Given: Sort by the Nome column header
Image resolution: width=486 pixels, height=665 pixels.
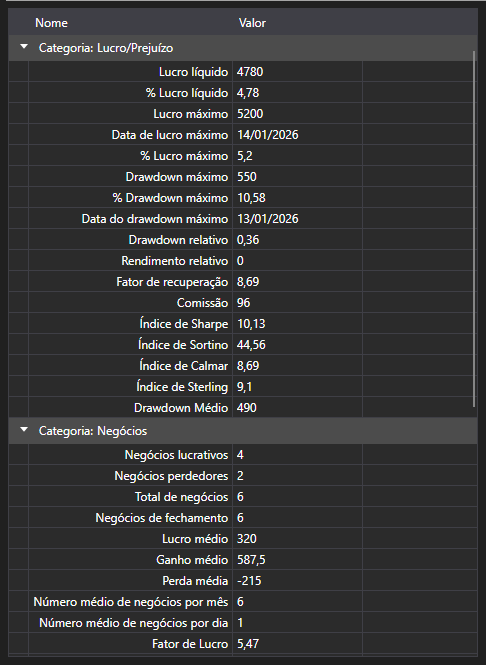Looking at the screenshot, I should (51, 23).
